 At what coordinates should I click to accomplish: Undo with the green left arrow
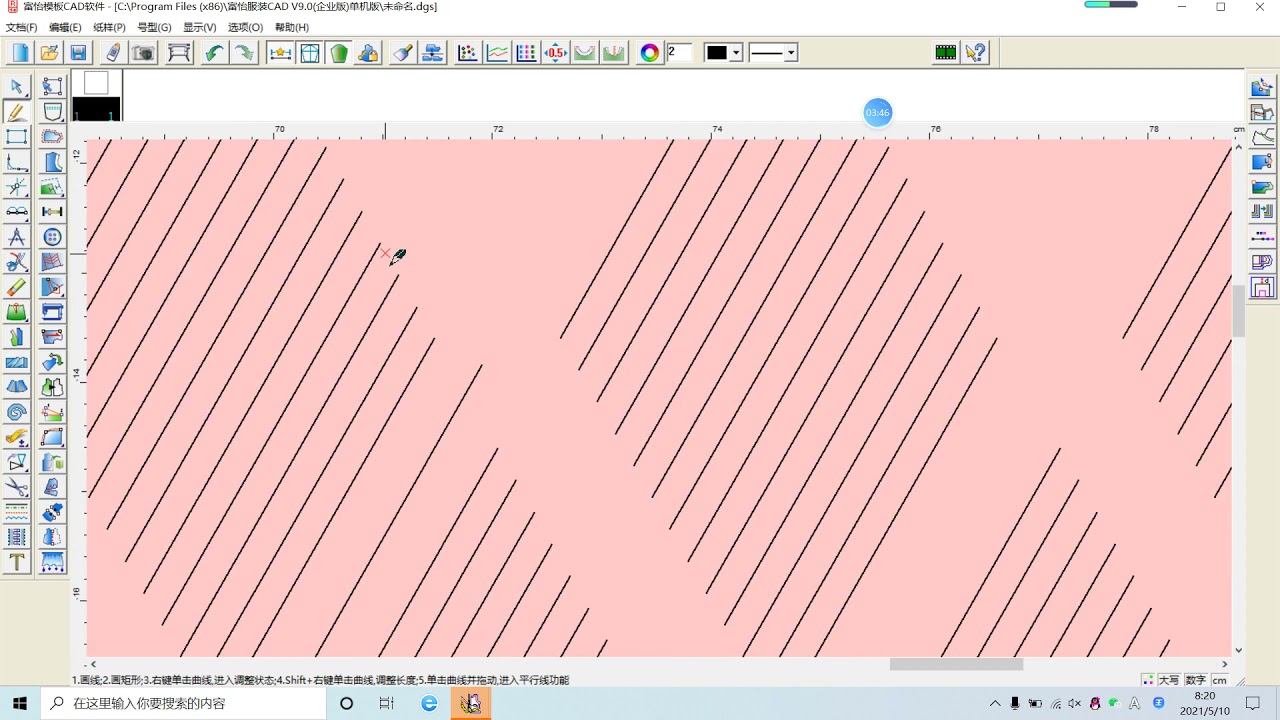click(x=214, y=53)
